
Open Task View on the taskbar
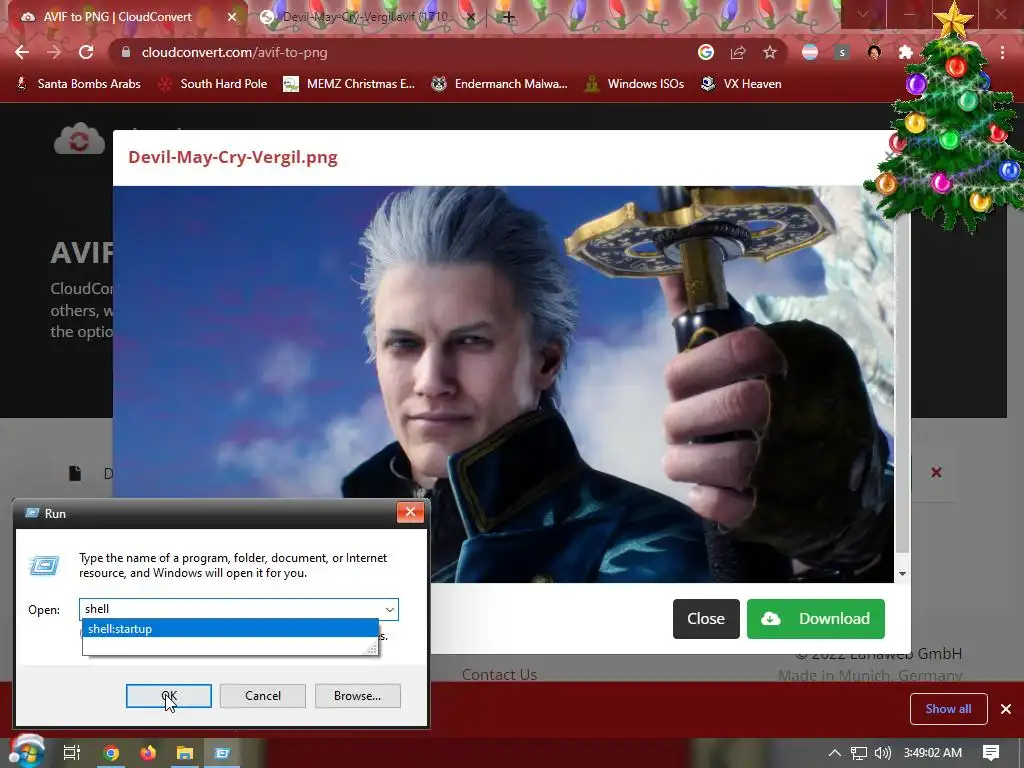click(71, 753)
